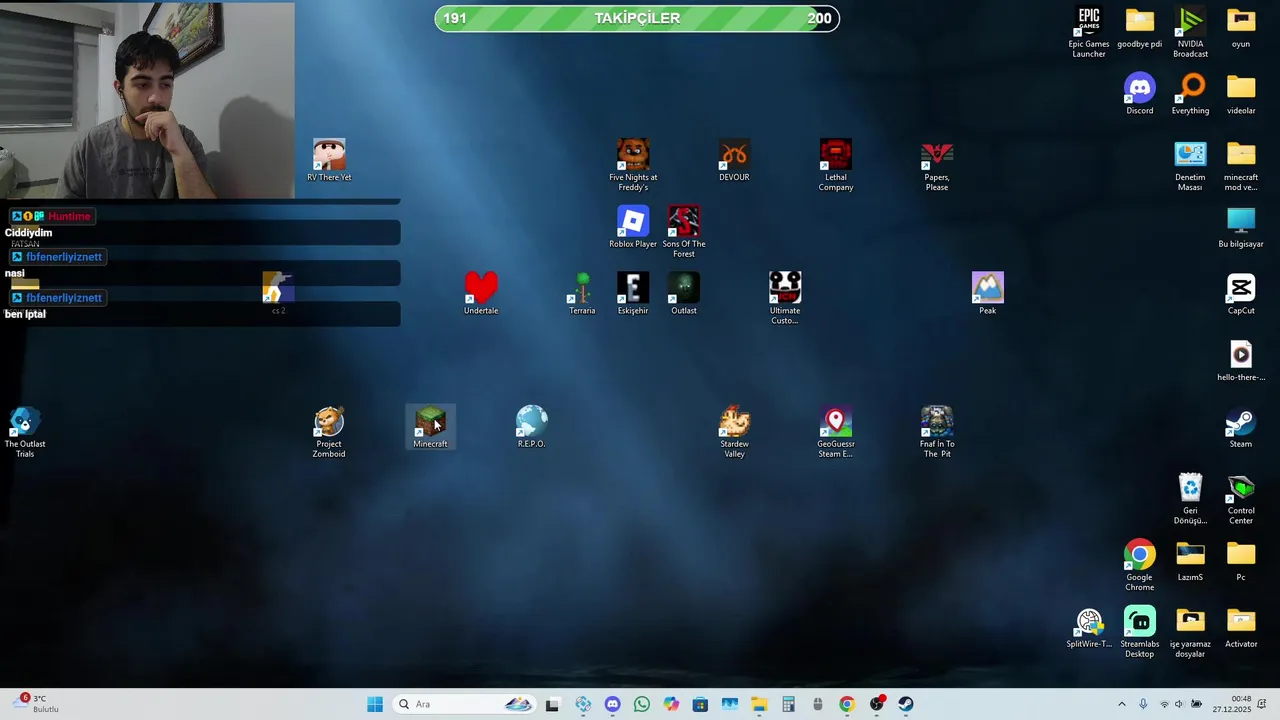Select the cs 2 desktop shortcut

pos(278,294)
